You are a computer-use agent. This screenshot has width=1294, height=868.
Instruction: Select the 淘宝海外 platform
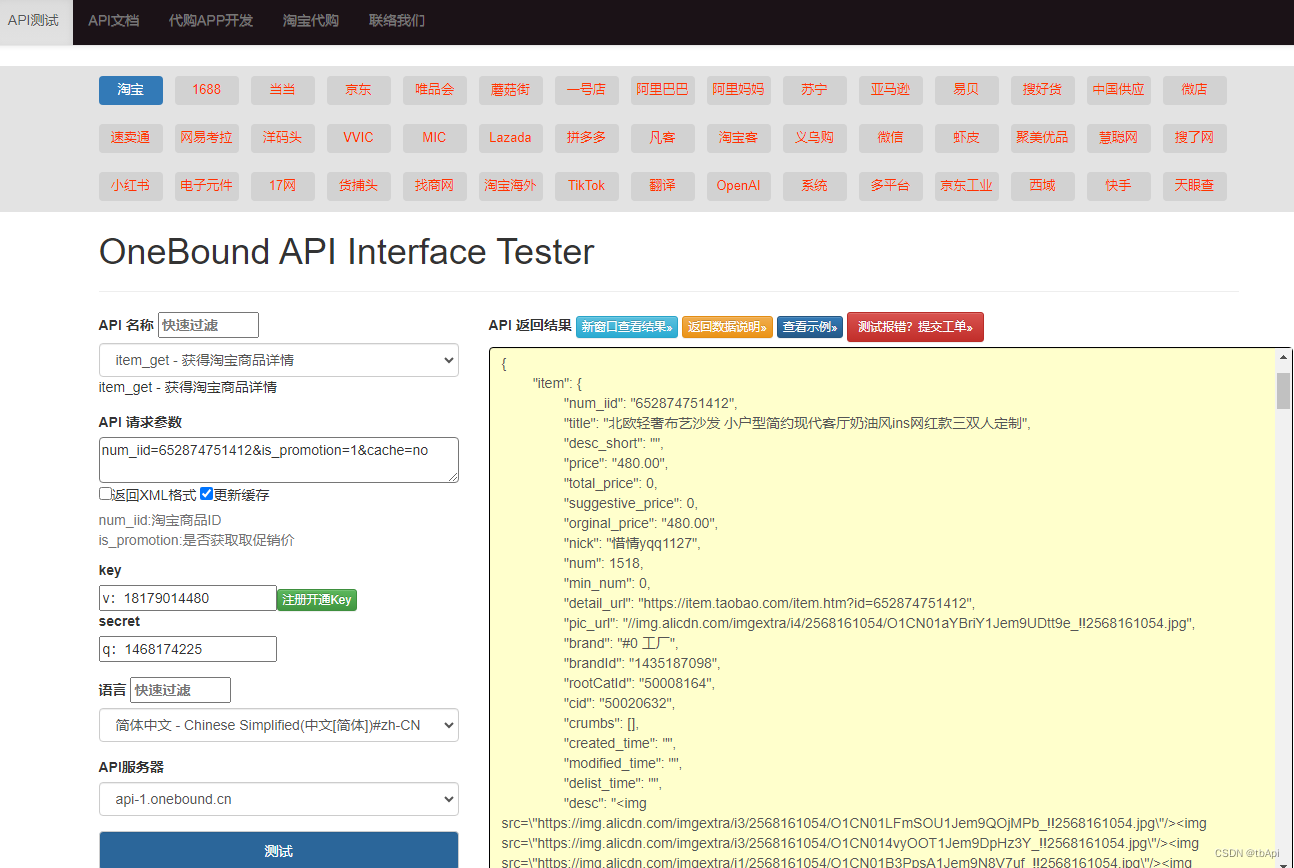pyautogui.click(x=511, y=186)
